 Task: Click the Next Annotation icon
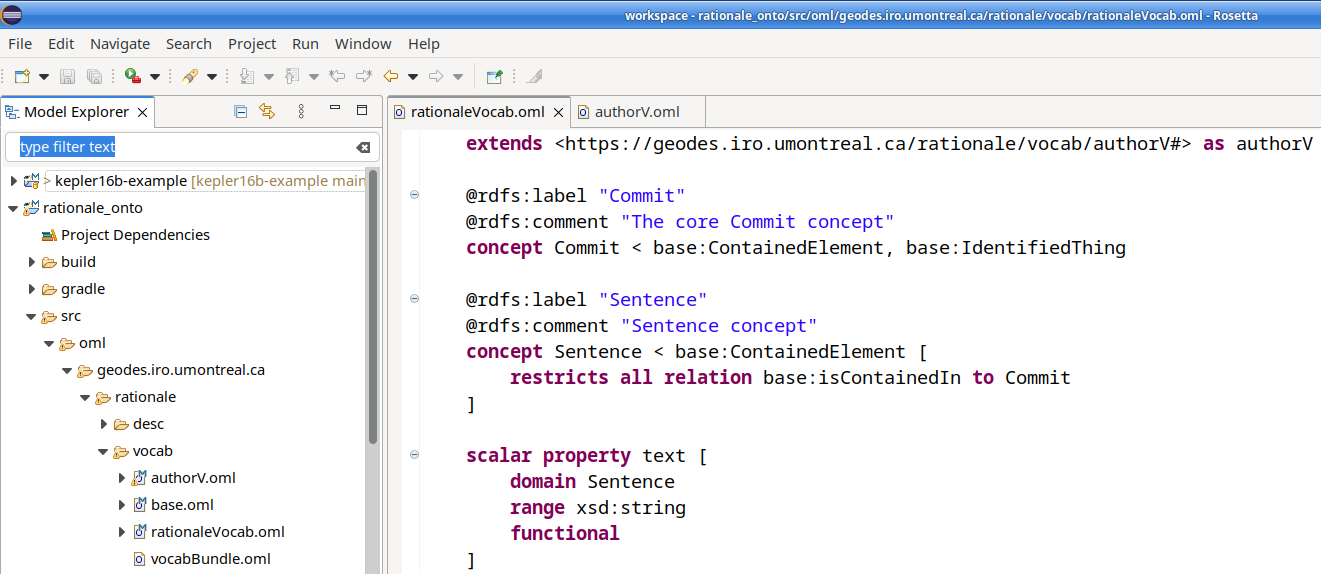point(247,76)
